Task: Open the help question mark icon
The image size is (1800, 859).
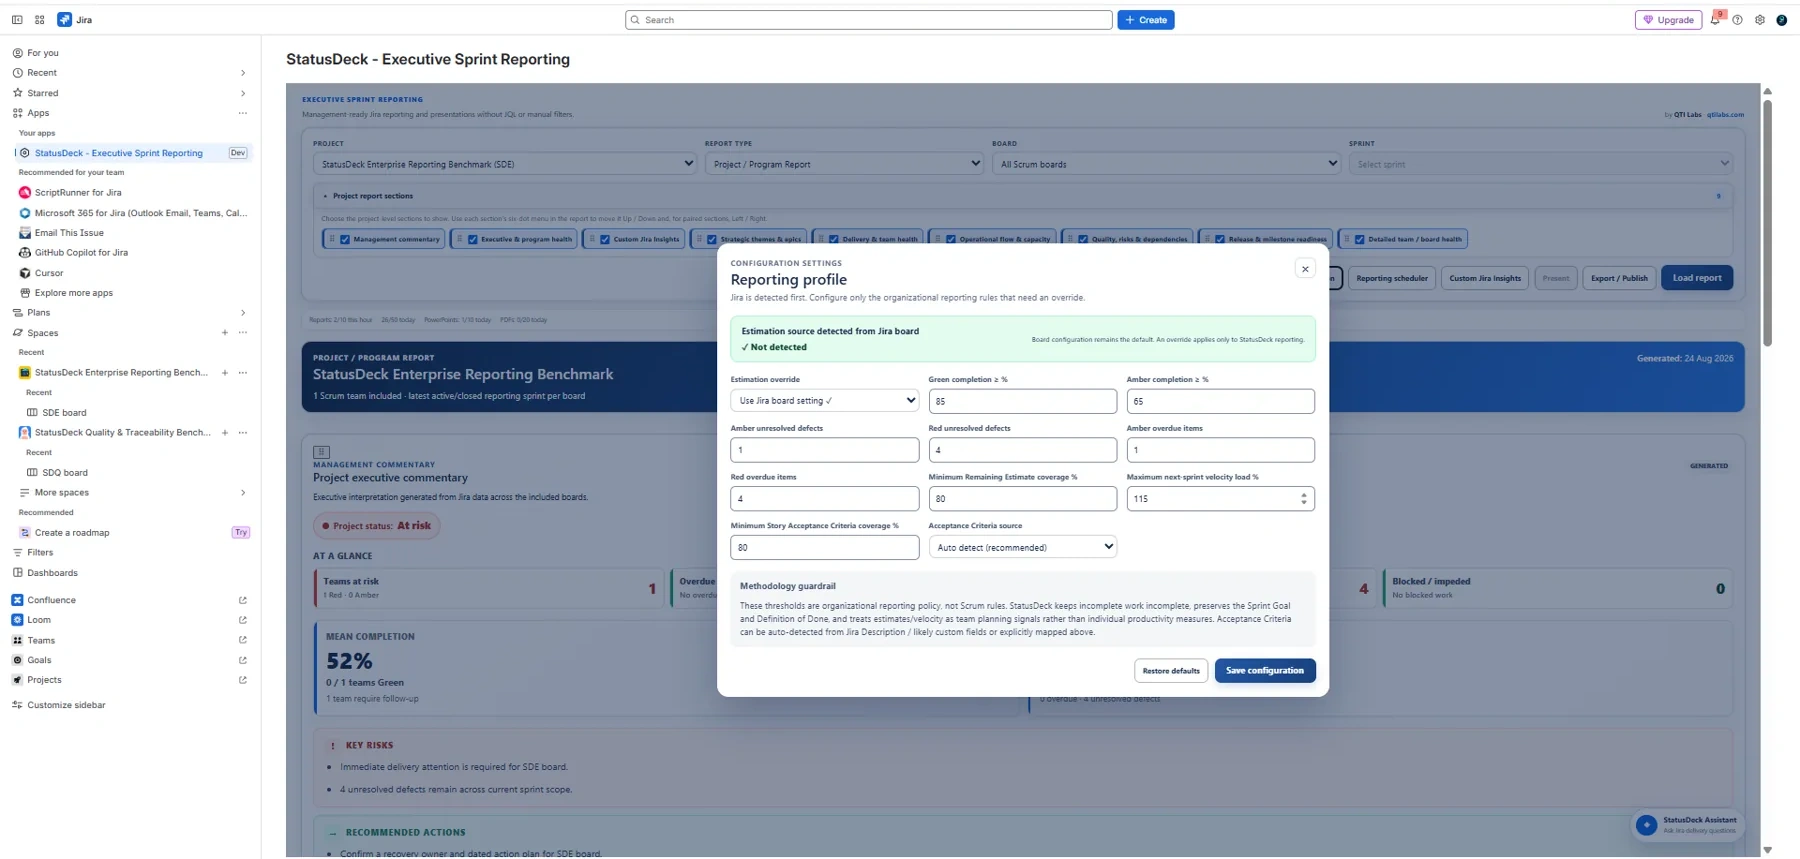Action: click(1737, 20)
